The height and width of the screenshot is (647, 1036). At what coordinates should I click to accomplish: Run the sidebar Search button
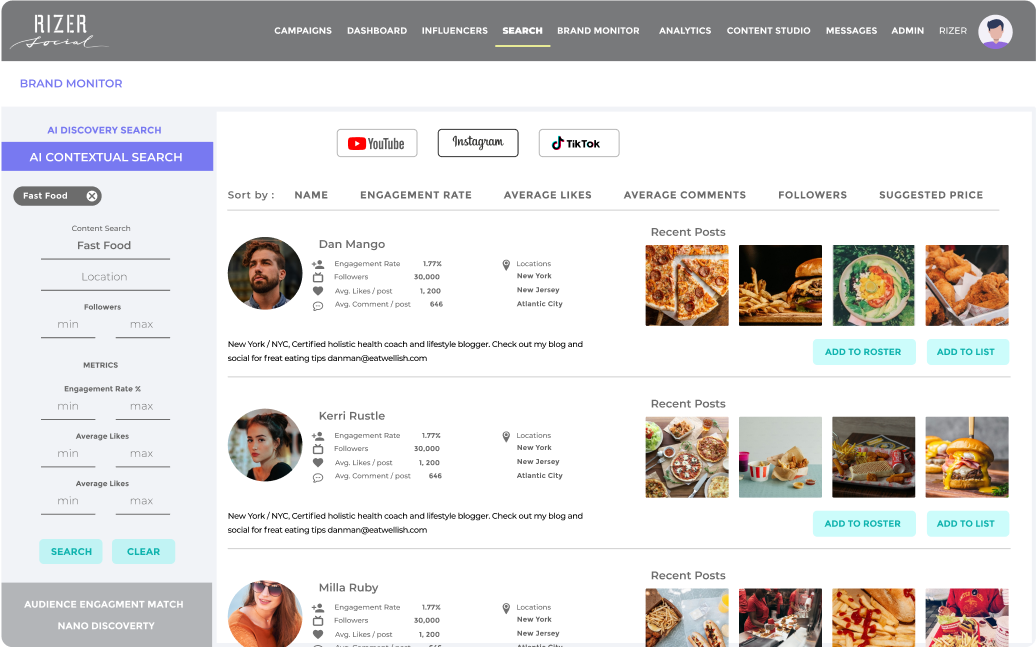(71, 551)
